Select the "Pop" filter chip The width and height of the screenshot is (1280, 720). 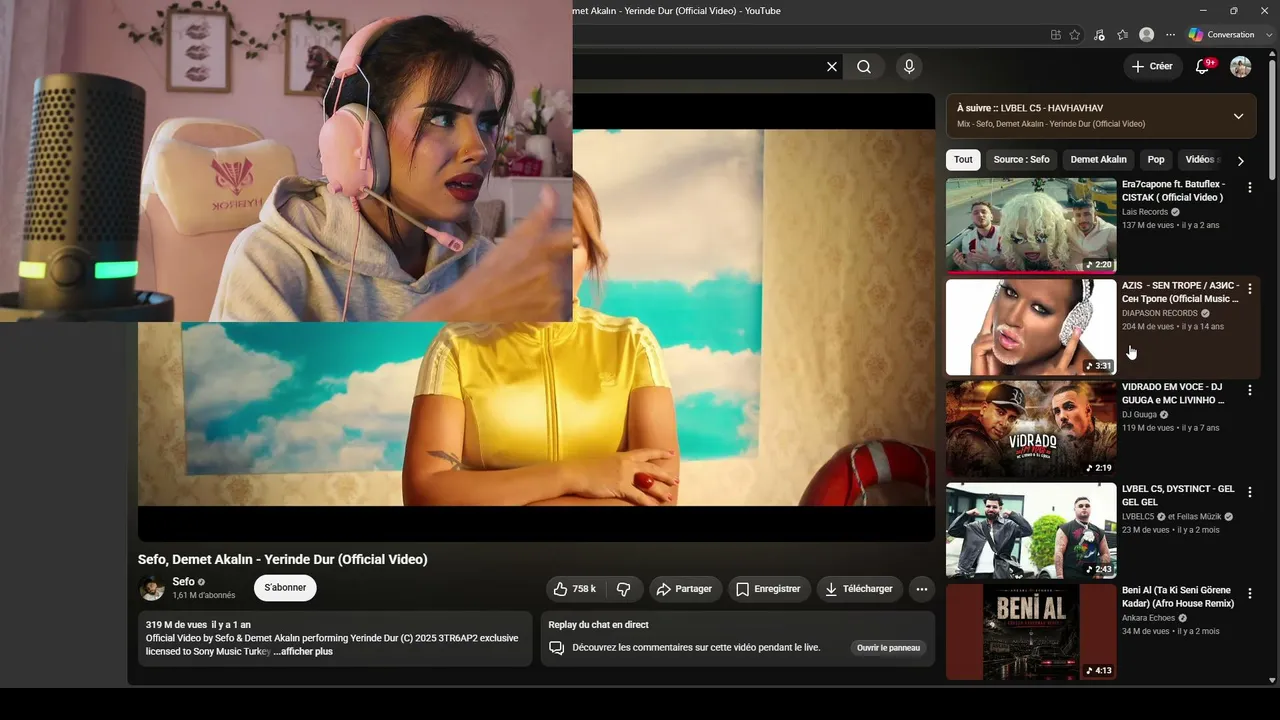1156,160
